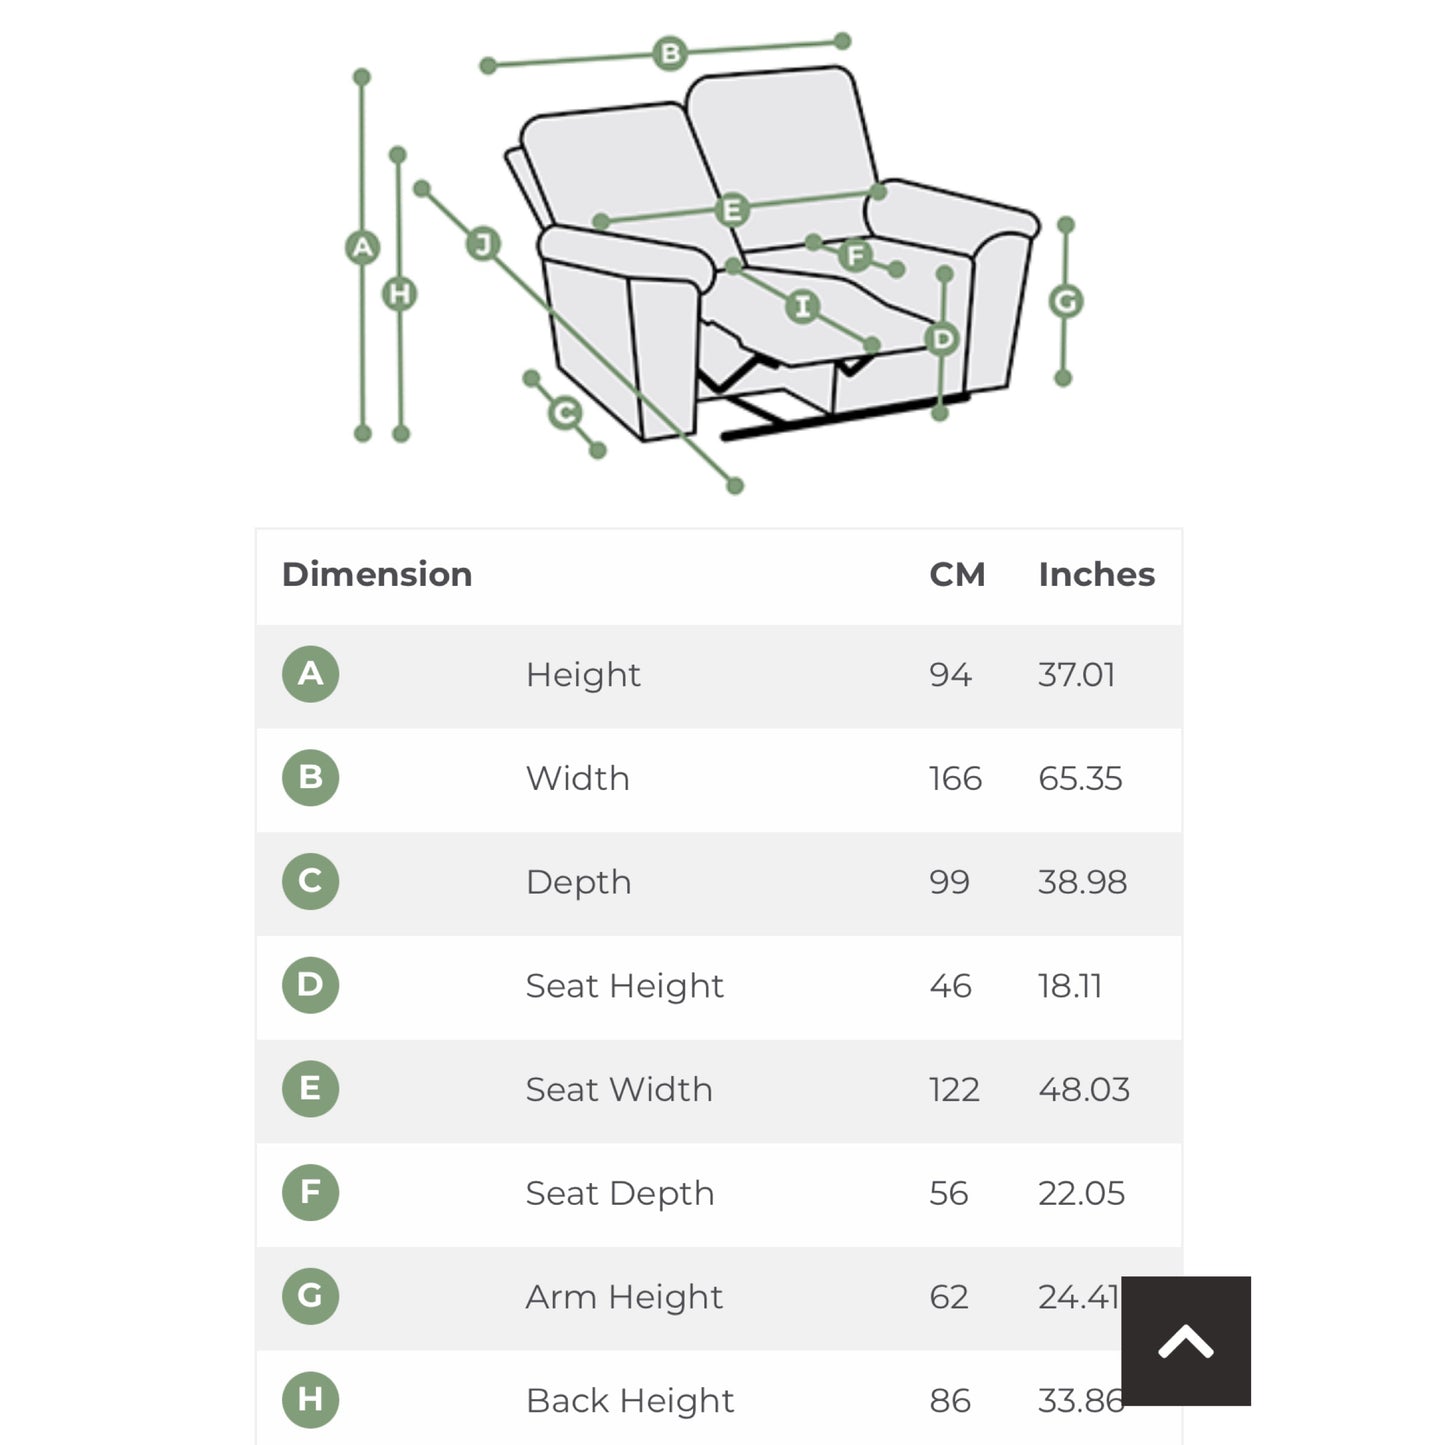
Task: Click the green H badge in table
Action: coord(310,1399)
